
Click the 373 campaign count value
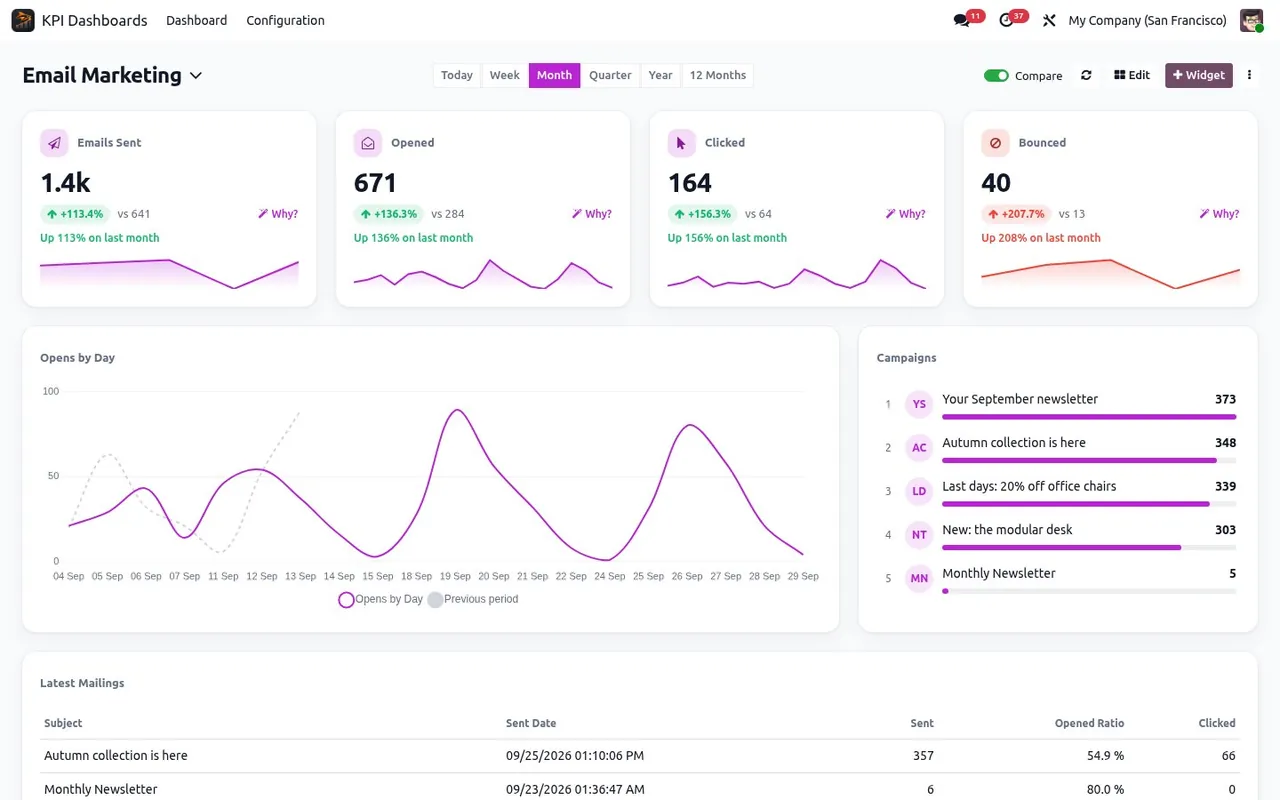(1225, 399)
